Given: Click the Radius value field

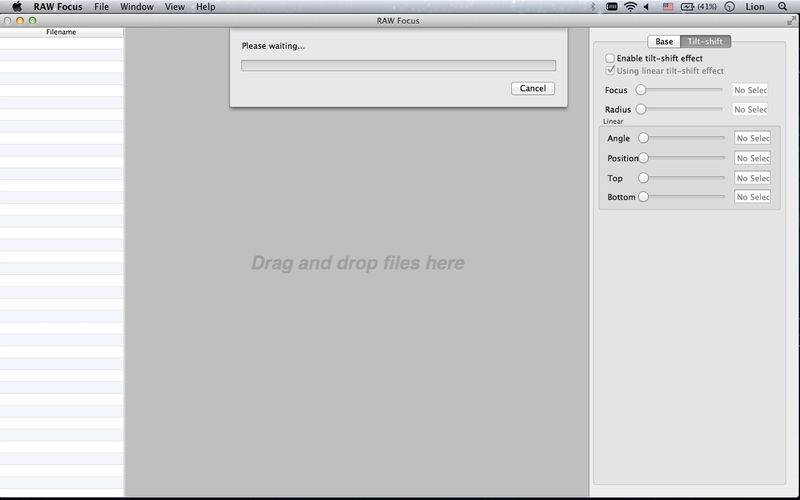Looking at the screenshot, I should 749,109.
